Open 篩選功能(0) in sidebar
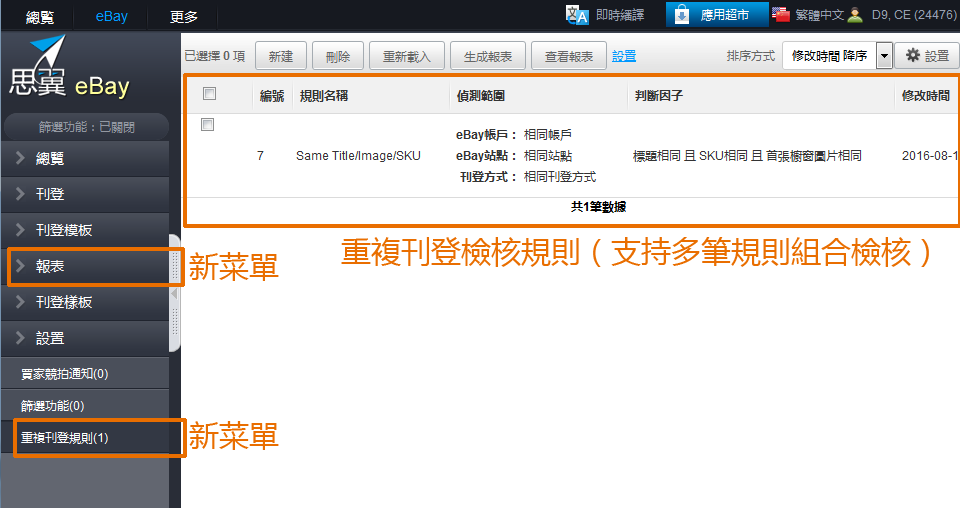The image size is (960, 508). point(85,405)
